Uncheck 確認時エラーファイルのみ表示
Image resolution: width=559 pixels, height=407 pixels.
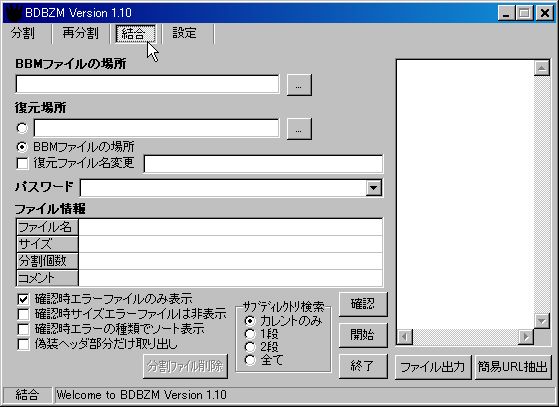coord(23,299)
